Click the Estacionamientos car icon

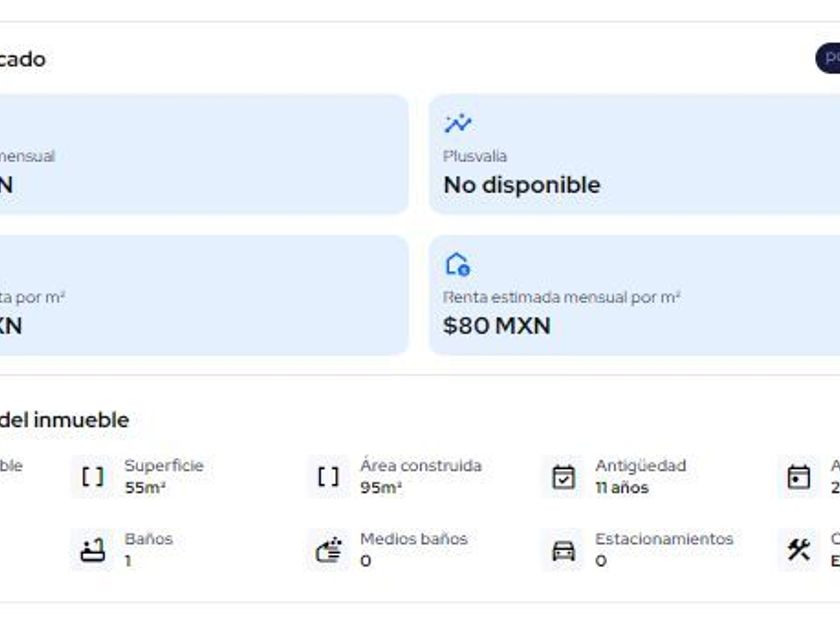click(x=564, y=550)
